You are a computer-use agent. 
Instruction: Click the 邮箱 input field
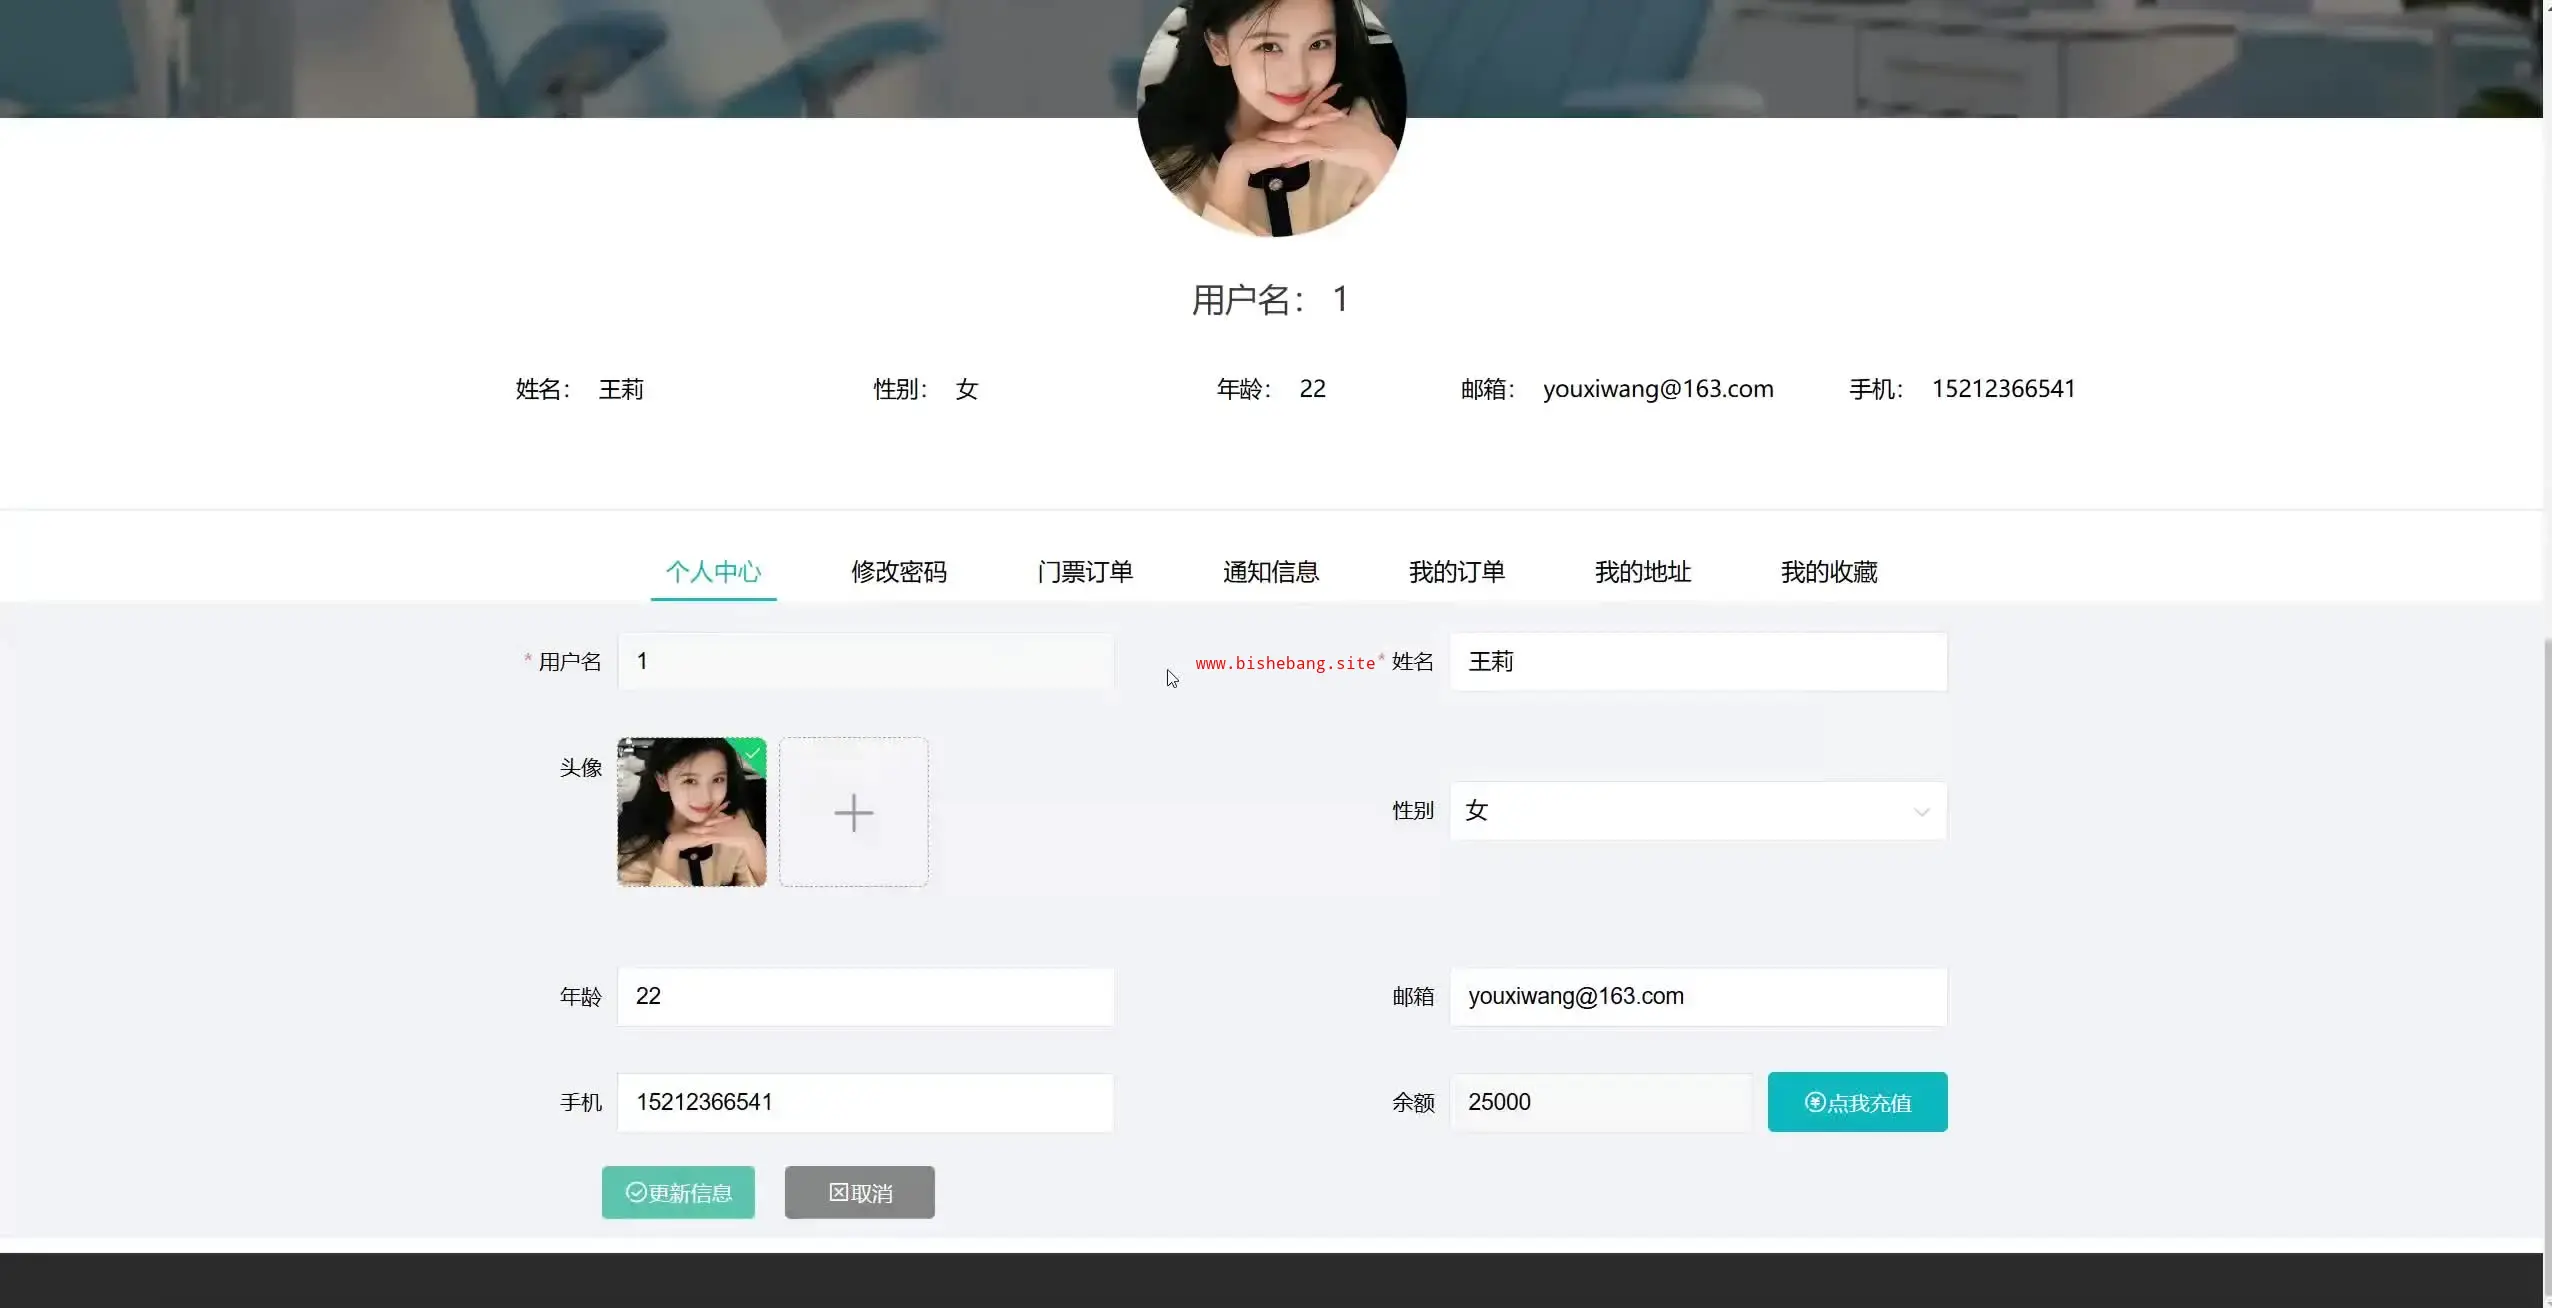tap(1697, 996)
